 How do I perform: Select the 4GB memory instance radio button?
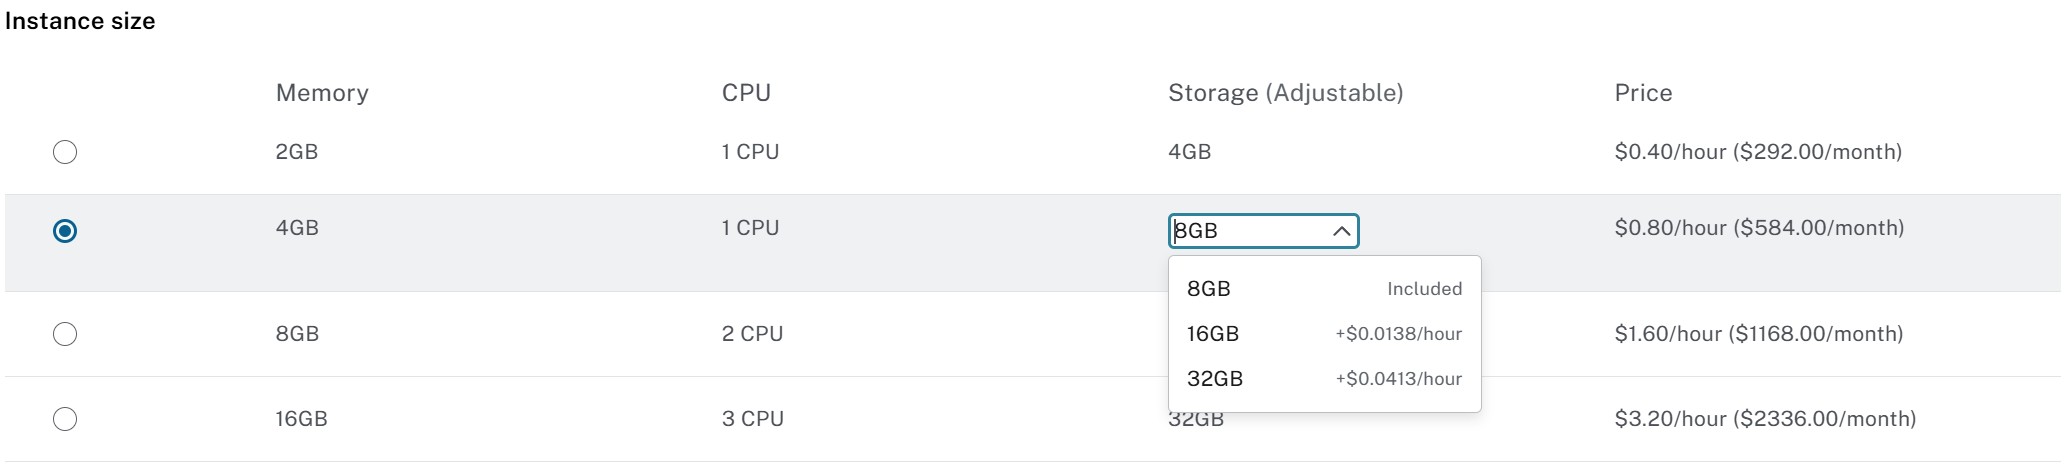click(65, 231)
